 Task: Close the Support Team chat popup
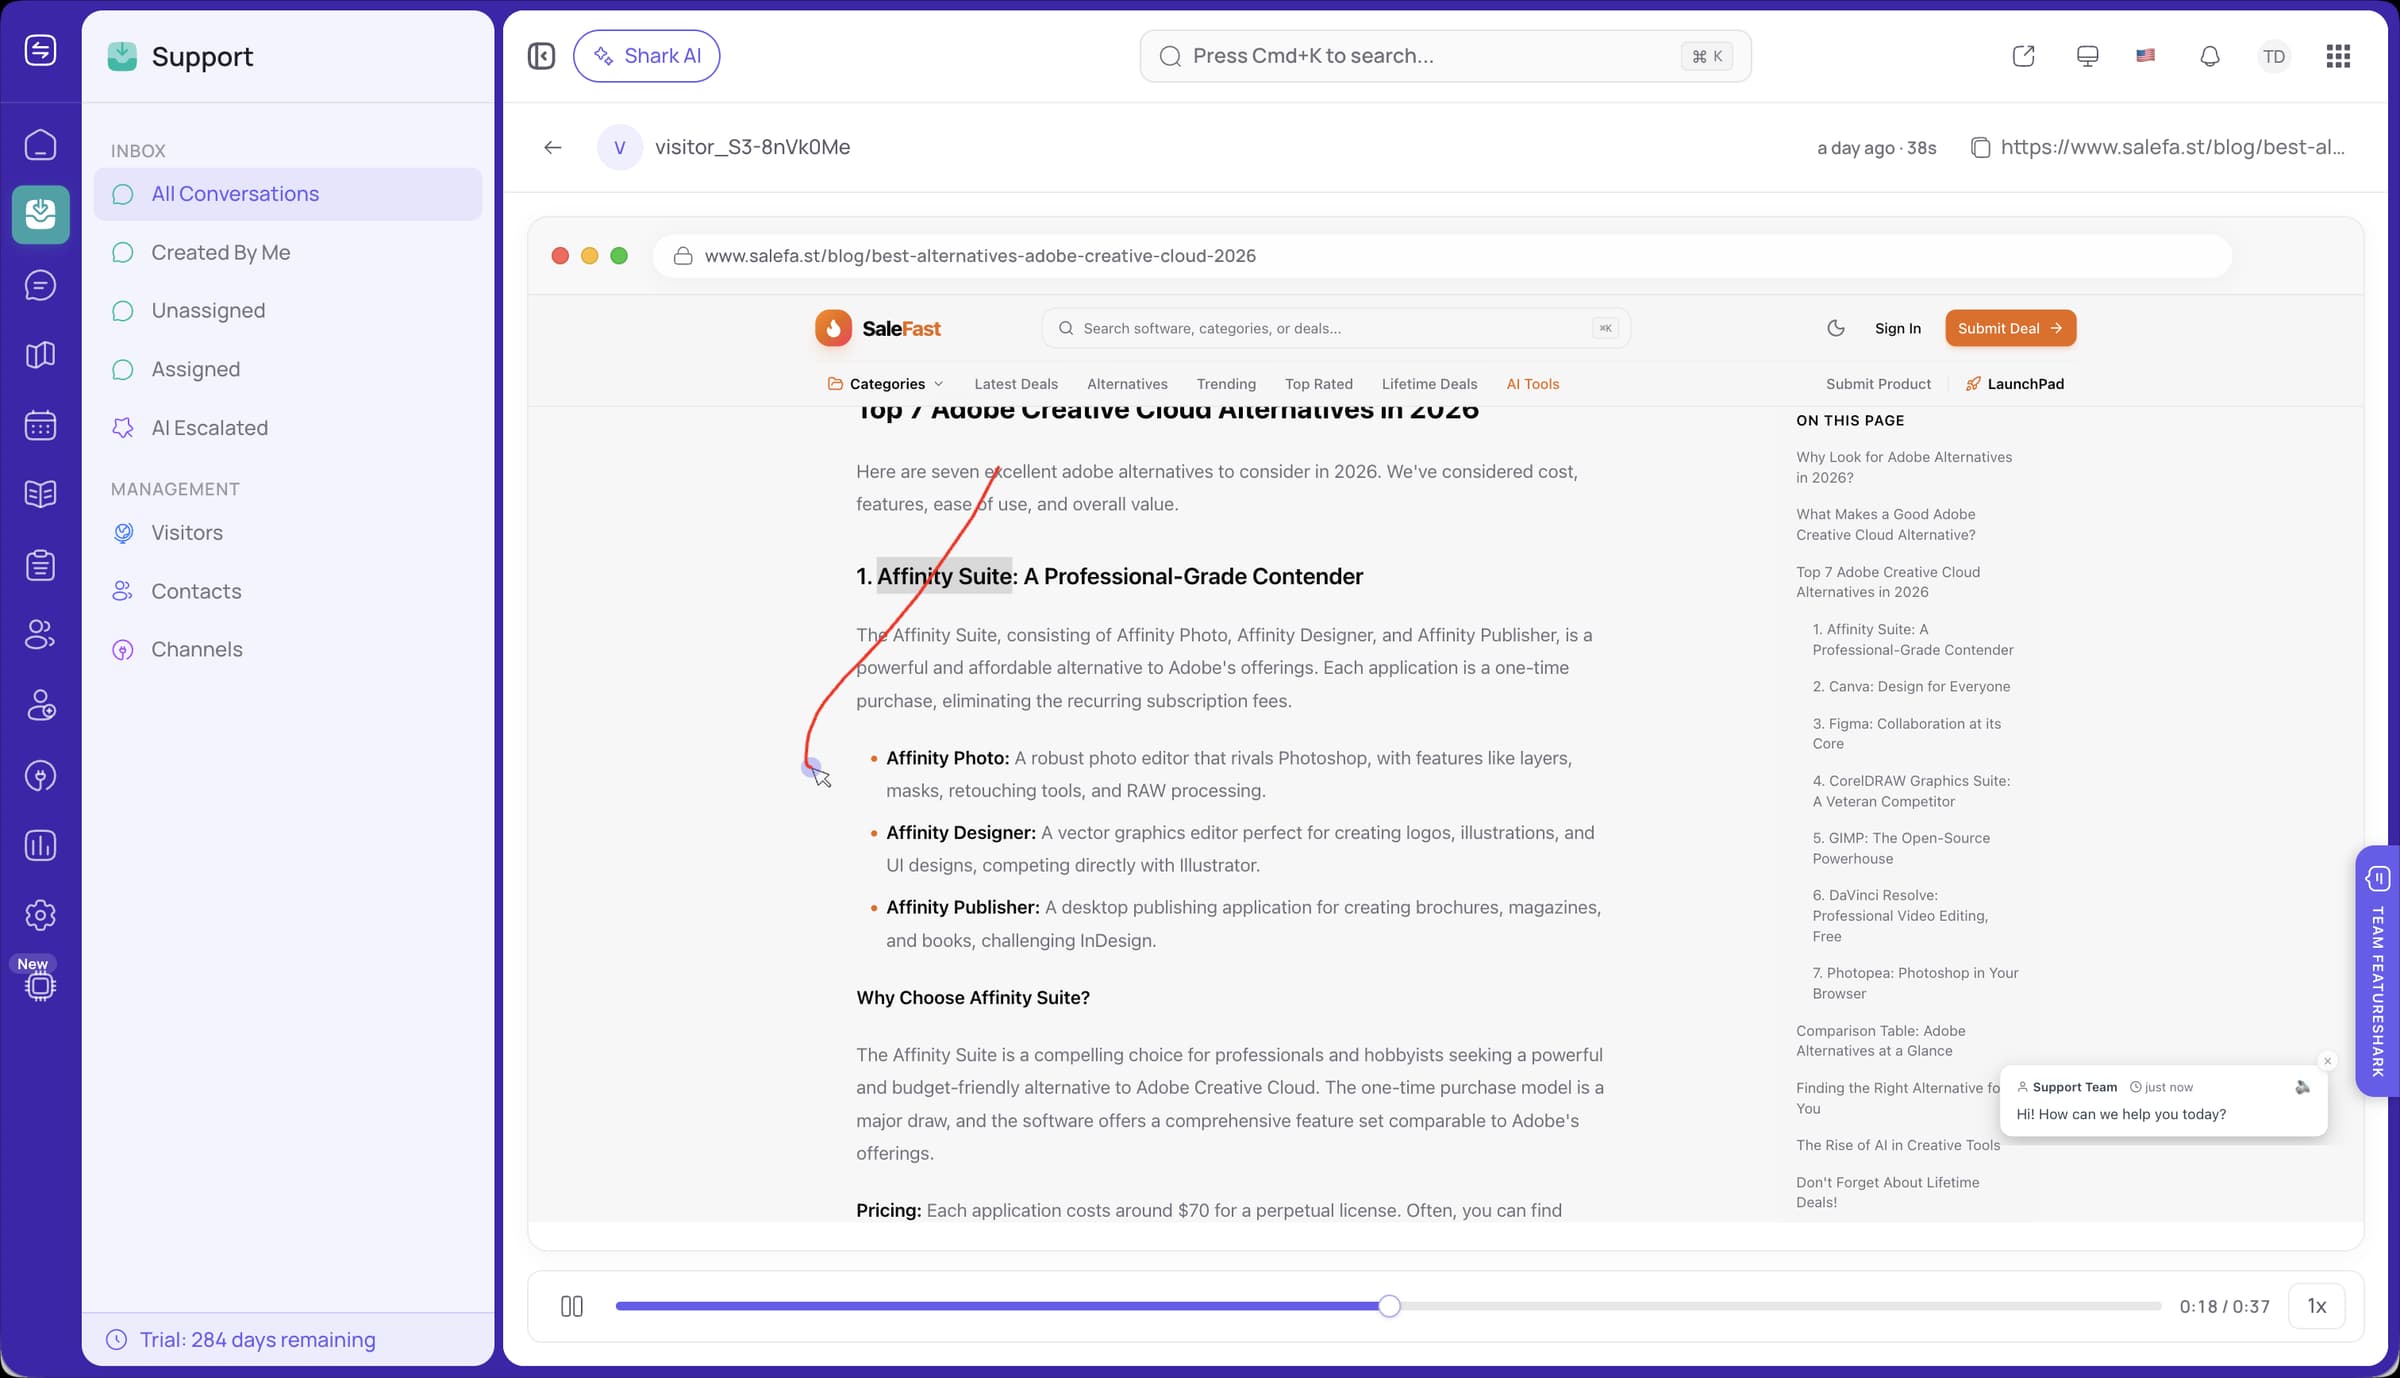click(2327, 1061)
